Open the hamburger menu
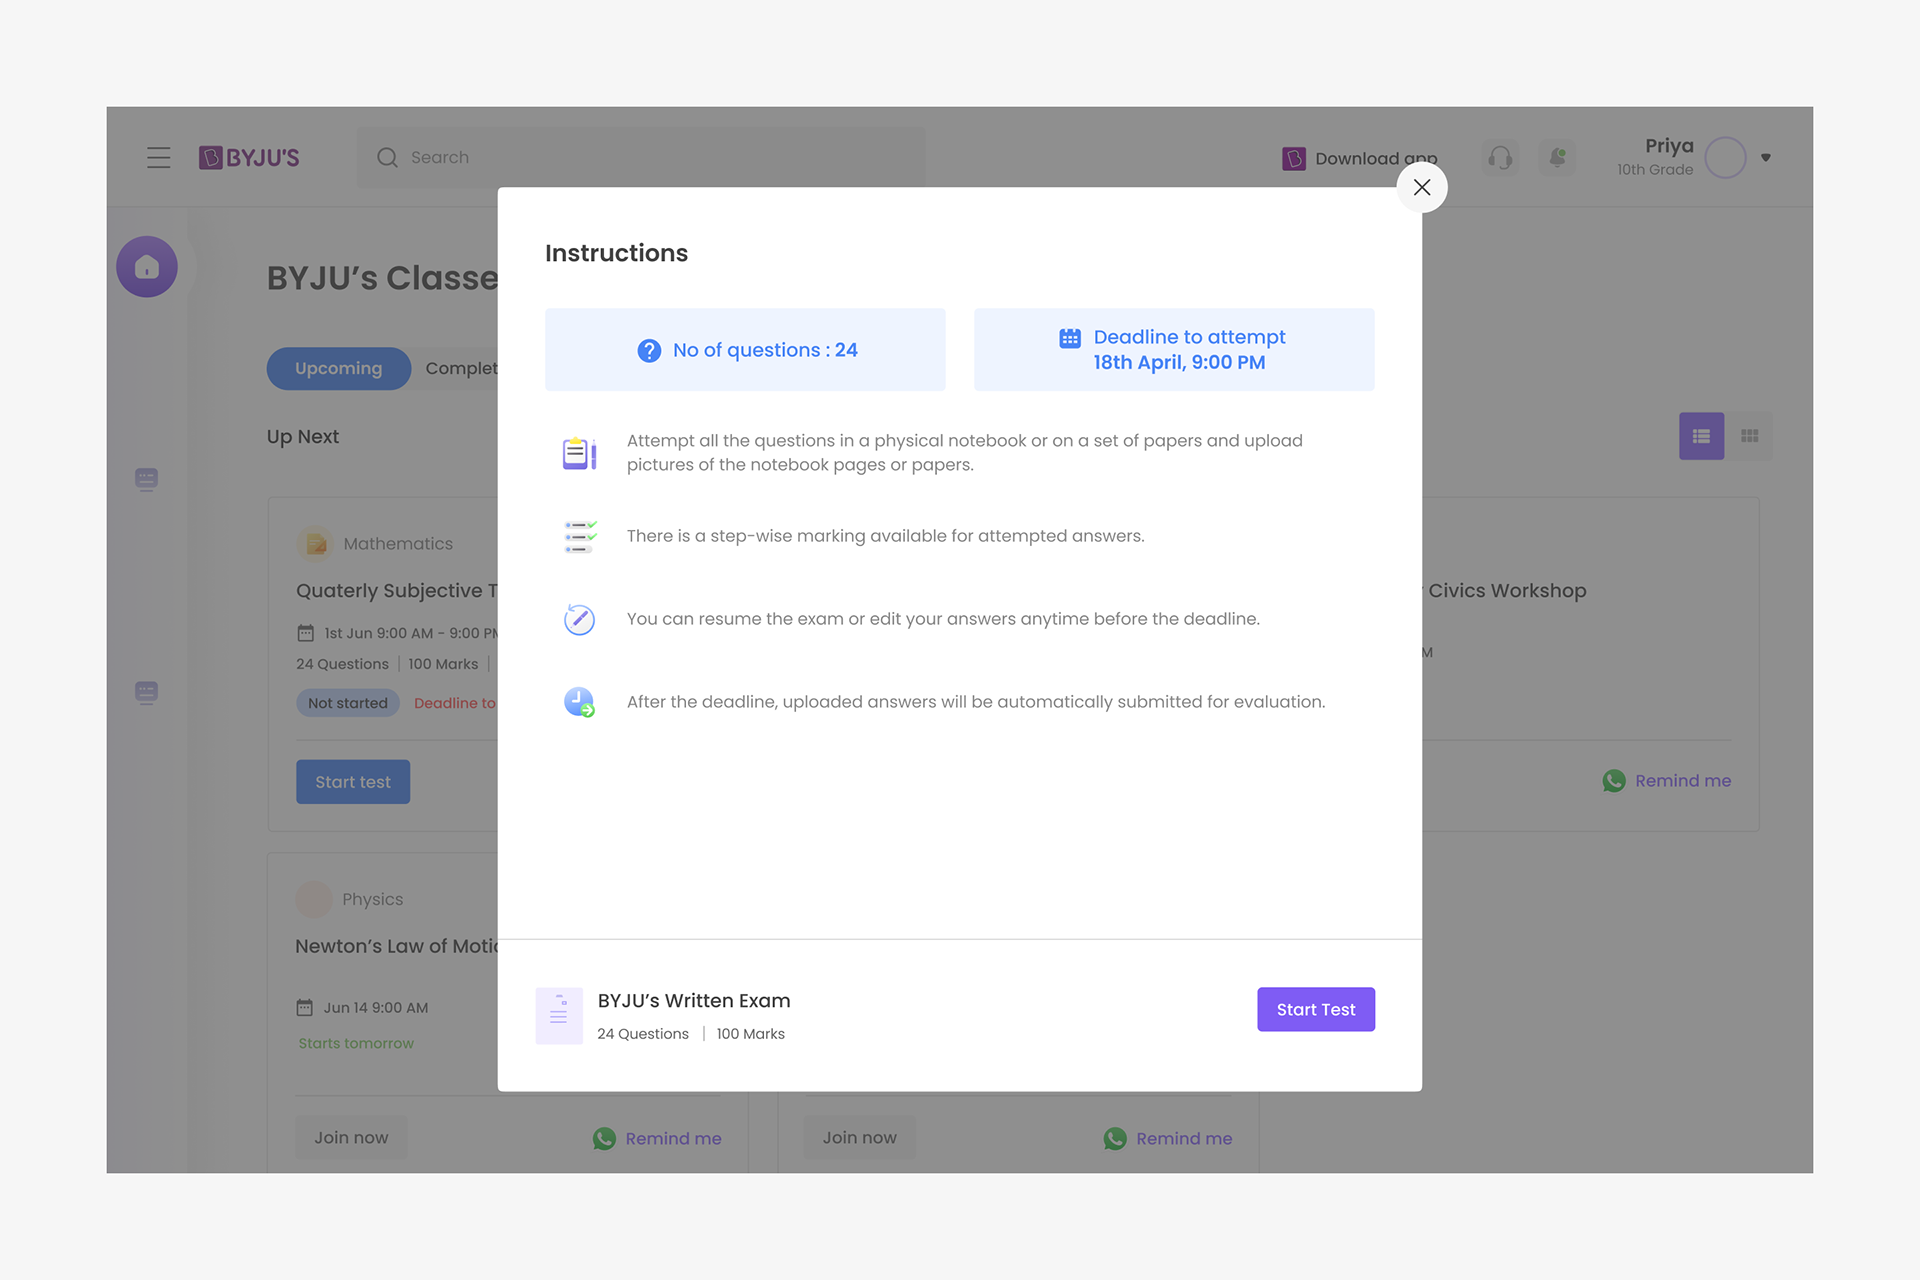The width and height of the screenshot is (1920, 1280). point(158,158)
